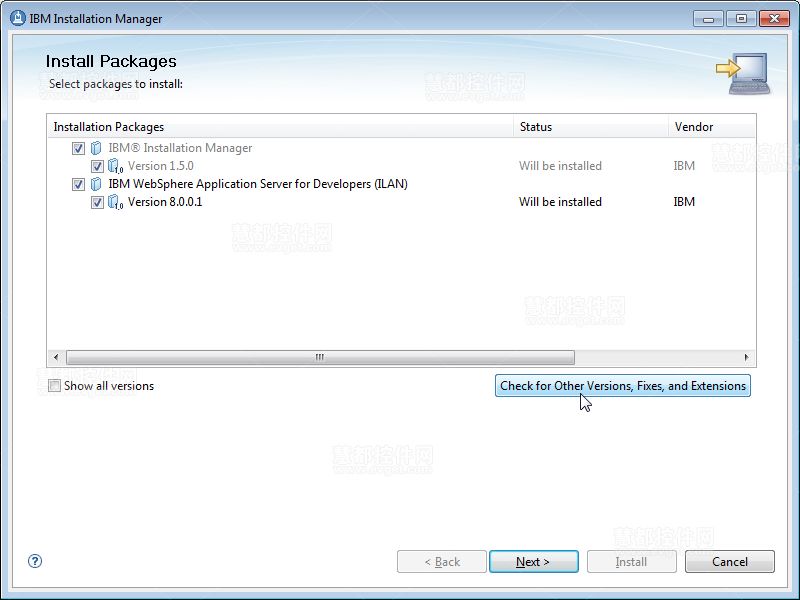Viewport: 800px width, 600px height.
Task: Click the install computer graphic with yellow arrow
Action: 743,73
